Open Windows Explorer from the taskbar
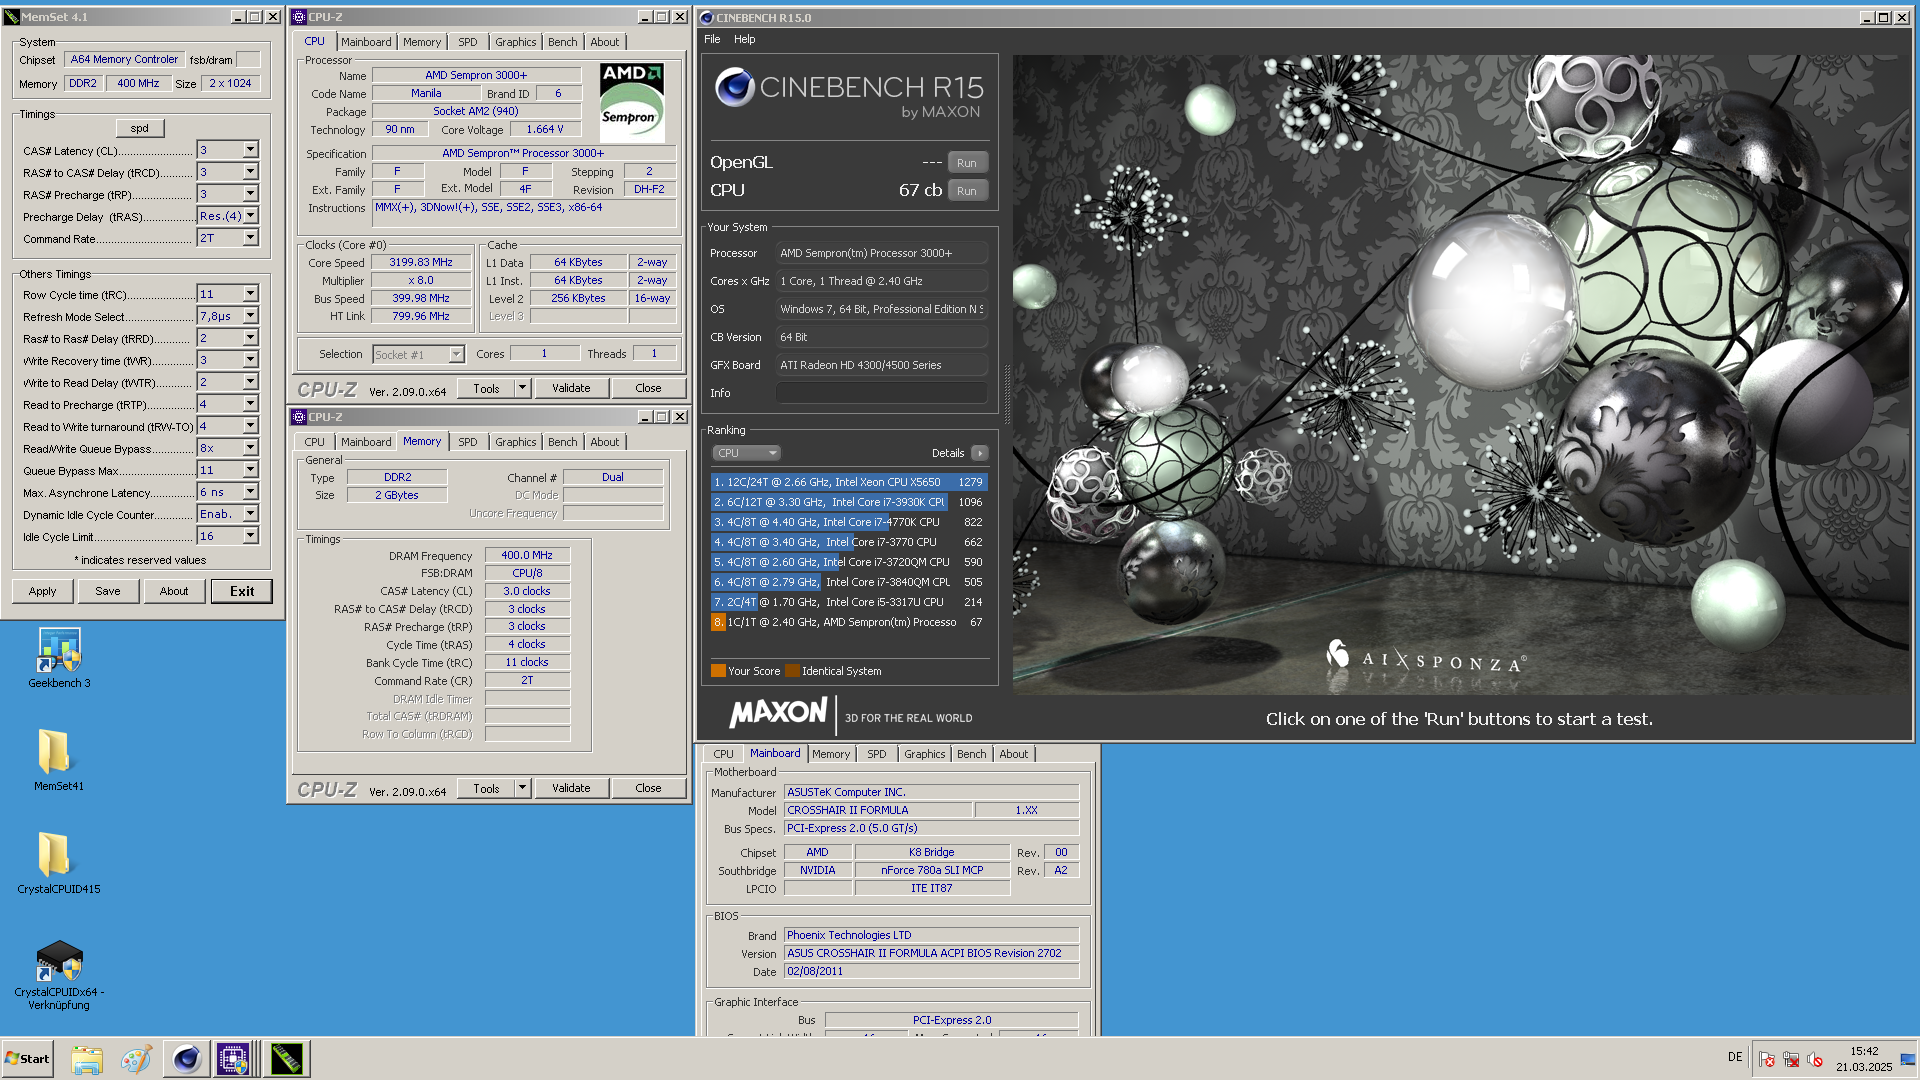Viewport: 1920px width, 1080px height. pos(87,1059)
